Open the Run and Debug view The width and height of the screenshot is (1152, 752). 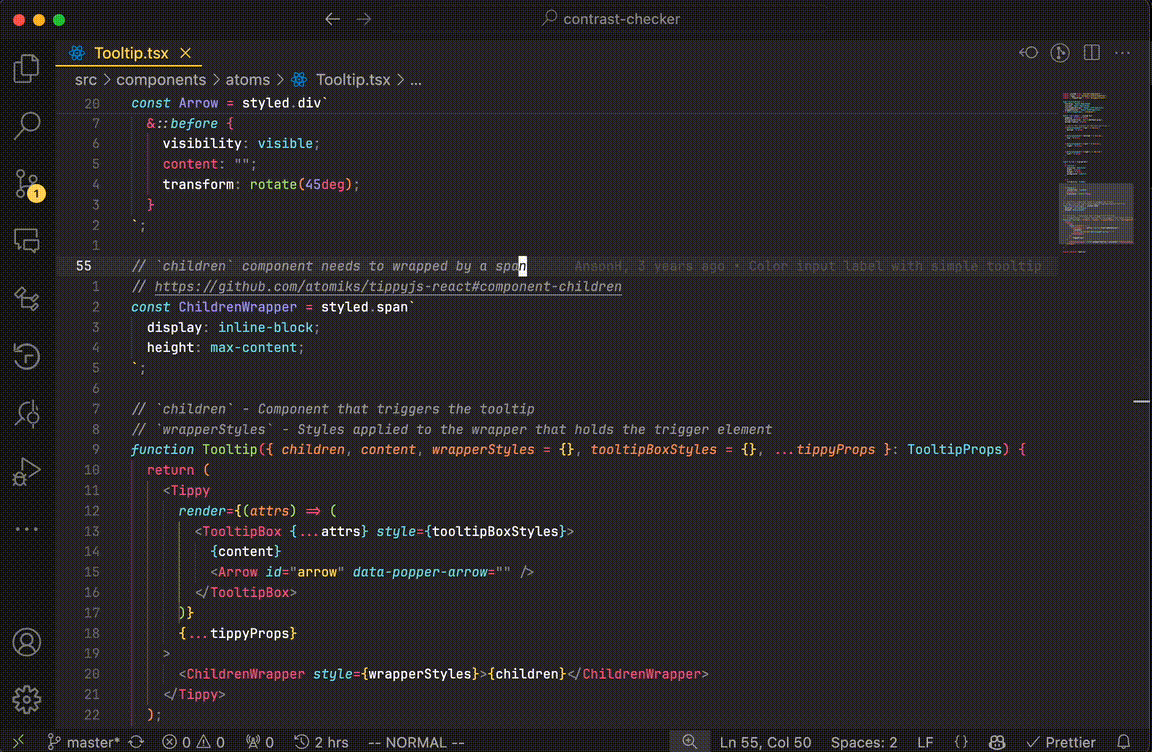pyautogui.click(x=26, y=471)
